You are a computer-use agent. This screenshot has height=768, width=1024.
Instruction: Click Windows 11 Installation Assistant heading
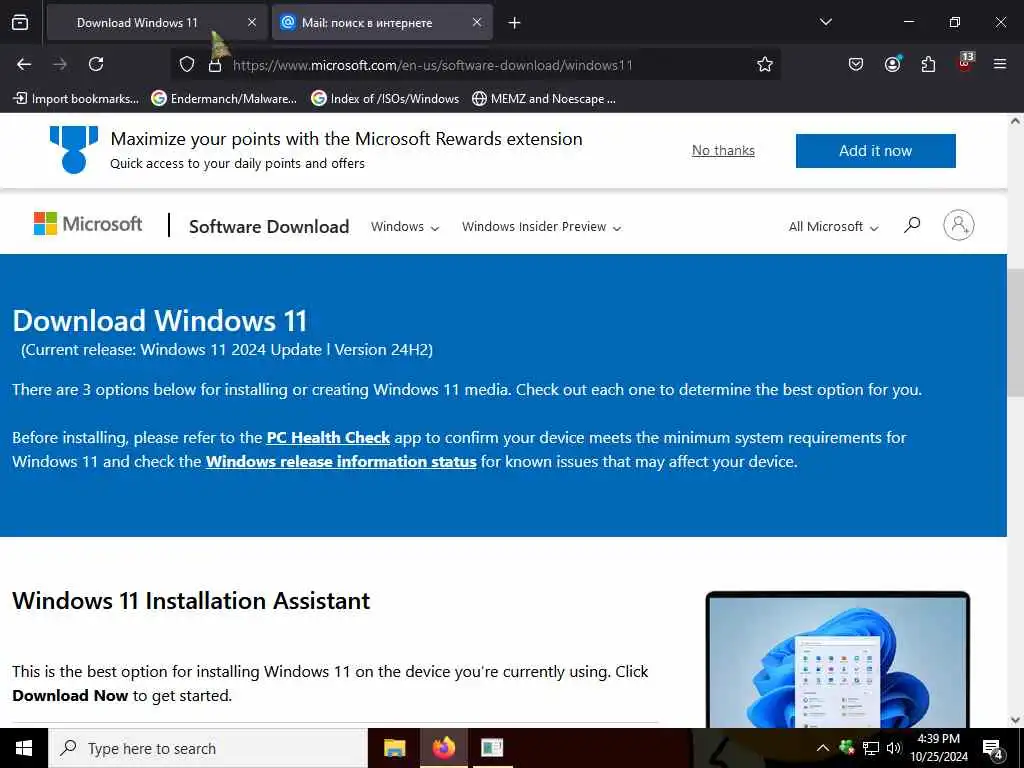pos(191,601)
